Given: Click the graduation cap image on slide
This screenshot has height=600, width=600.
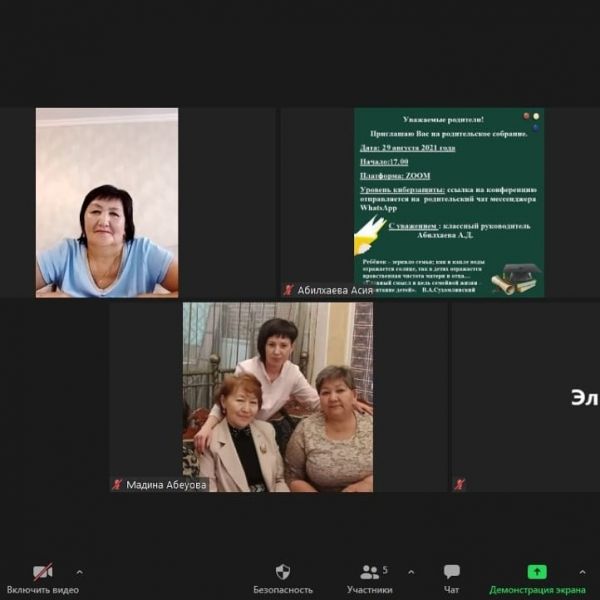Looking at the screenshot, I should click(x=517, y=277).
